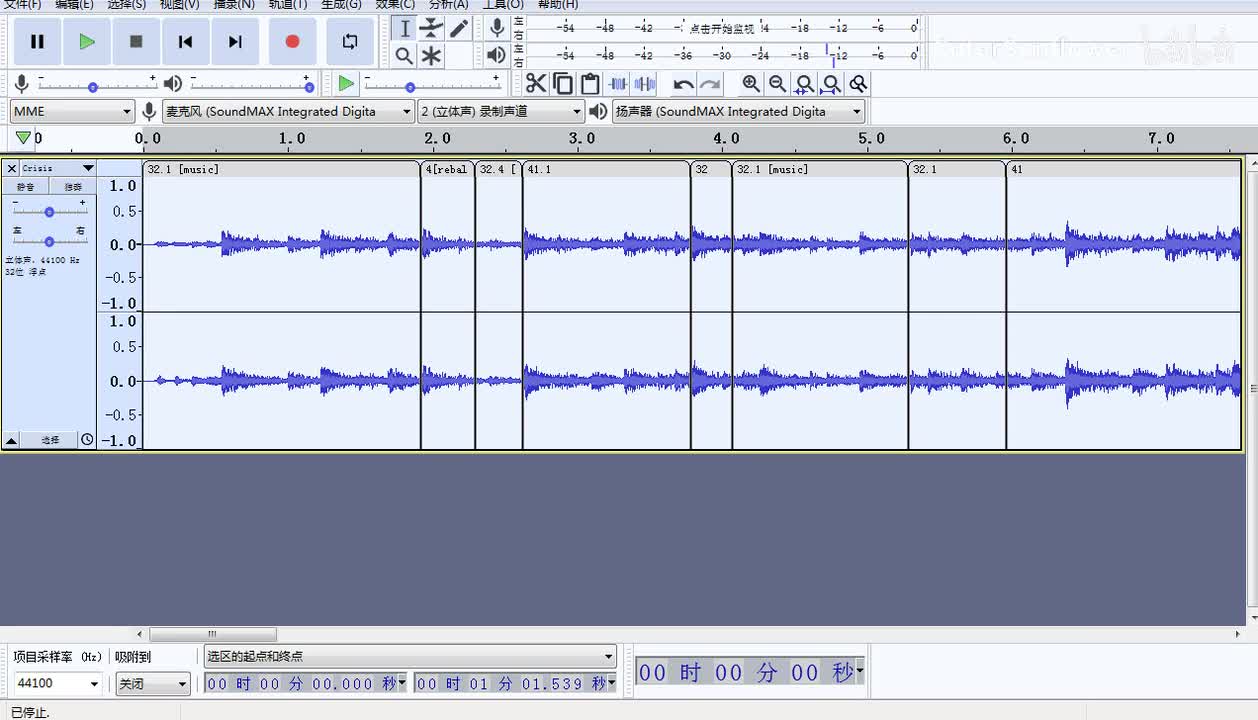1258x720 pixels.
Task: Open the 效果(C) menu
Action: 395,4
